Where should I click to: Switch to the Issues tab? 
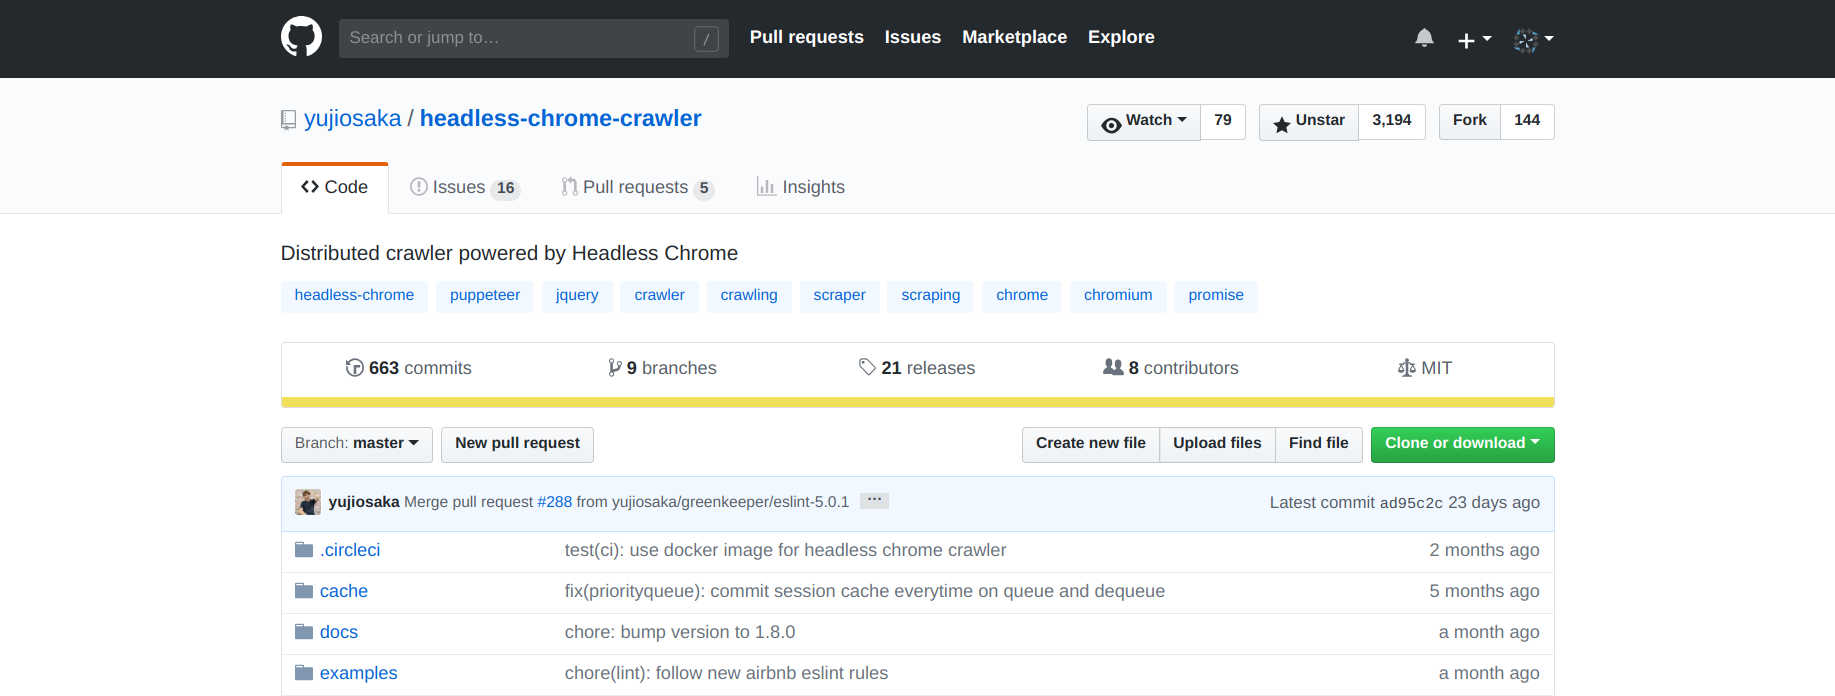click(x=465, y=188)
